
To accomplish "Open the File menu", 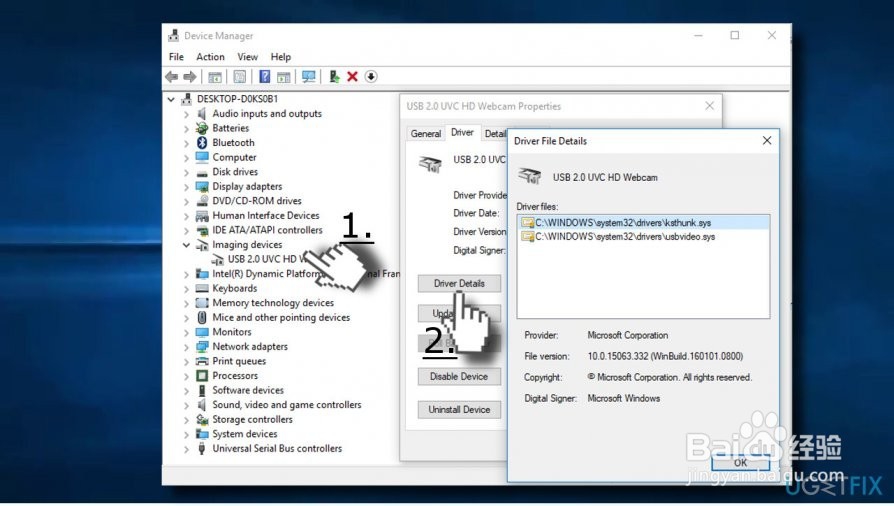I will pyautogui.click(x=176, y=56).
